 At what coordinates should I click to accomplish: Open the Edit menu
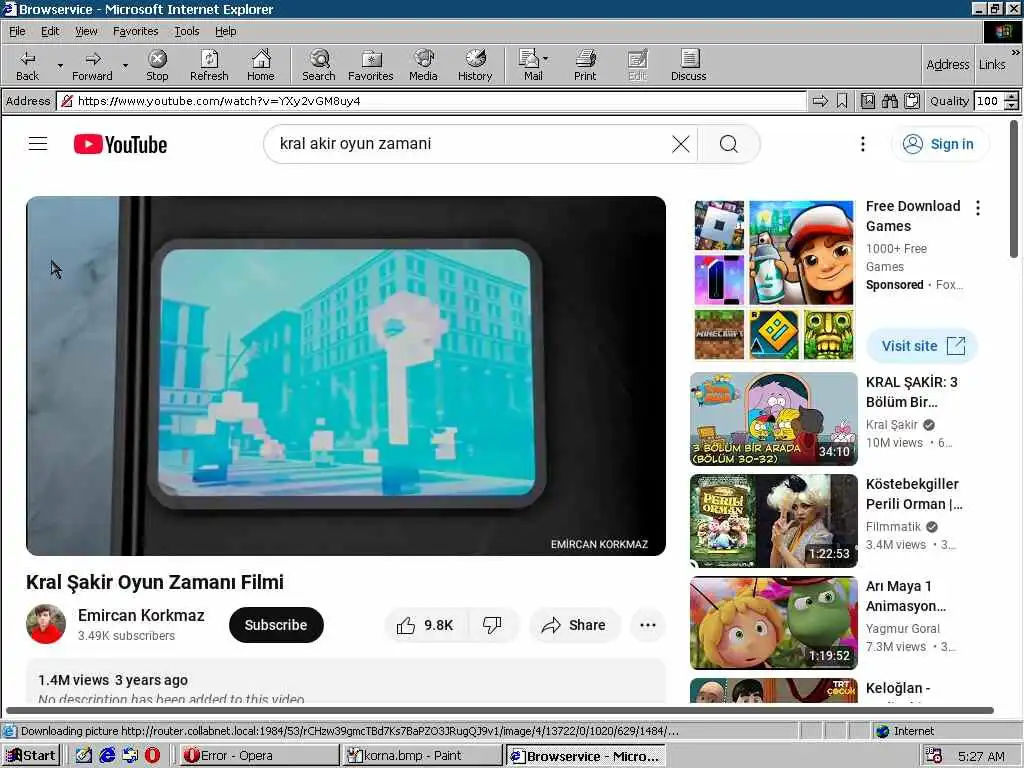(x=50, y=31)
